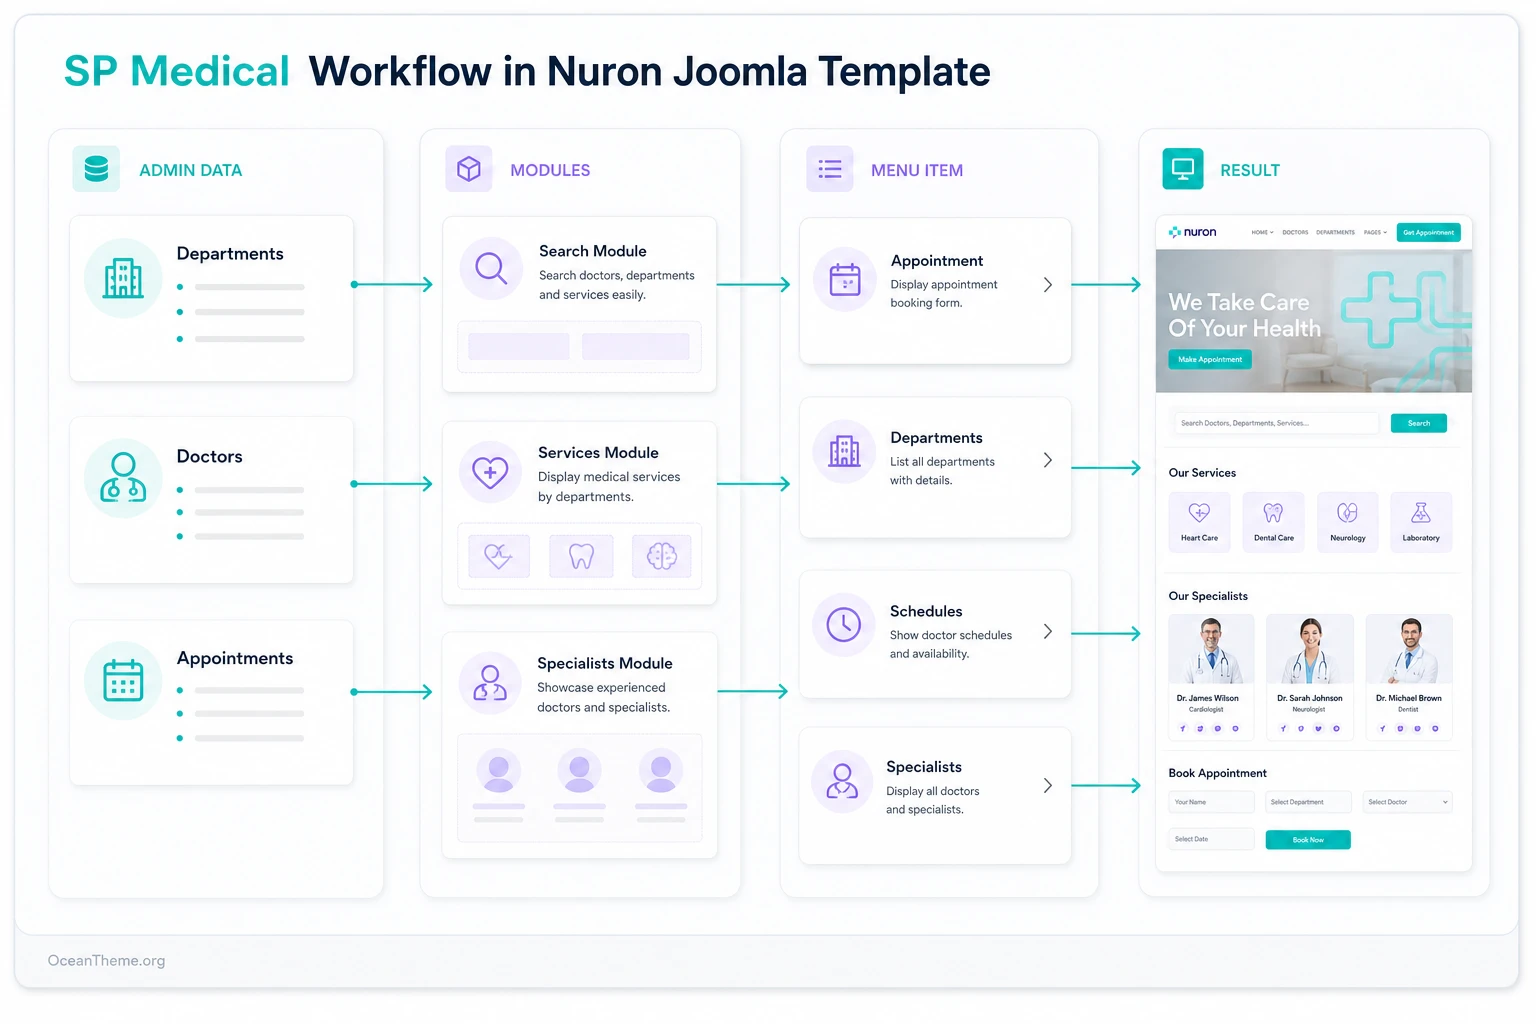Open the OceanTheme.org link
Image resolution: width=1536 pixels, height=1024 pixels.
point(107,961)
